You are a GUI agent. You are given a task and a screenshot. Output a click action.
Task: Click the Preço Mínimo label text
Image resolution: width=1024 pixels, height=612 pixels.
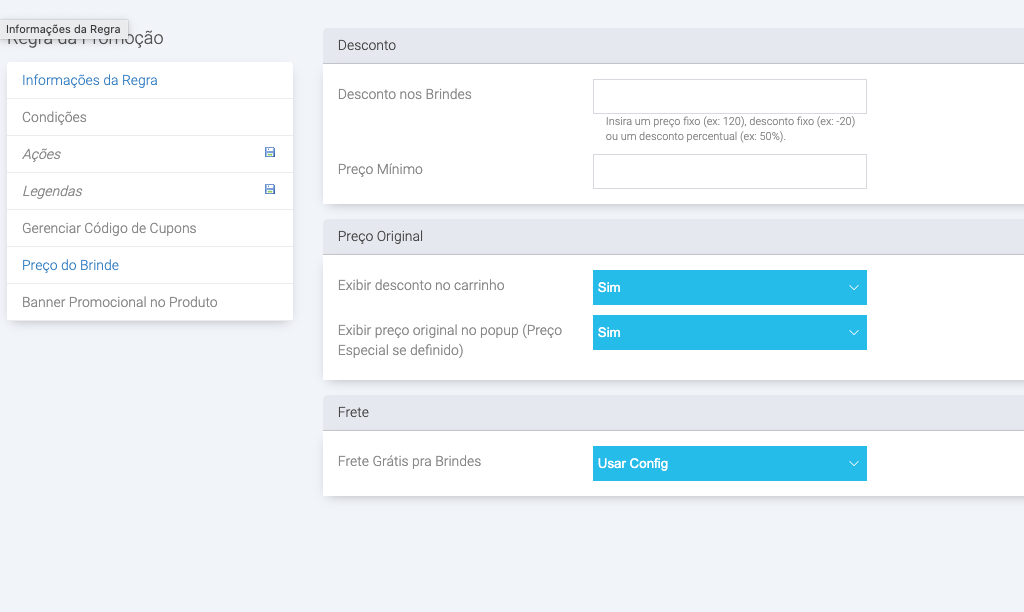tap(380, 170)
